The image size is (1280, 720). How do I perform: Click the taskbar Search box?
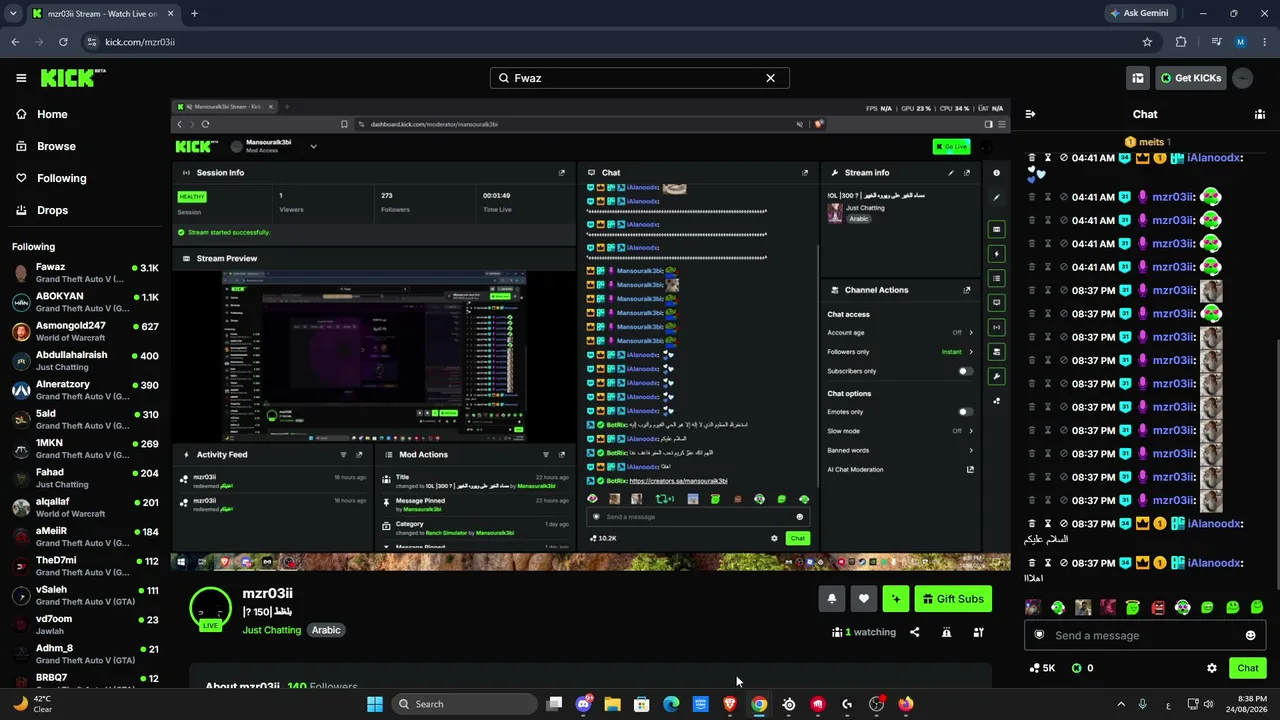click(x=464, y=704)
